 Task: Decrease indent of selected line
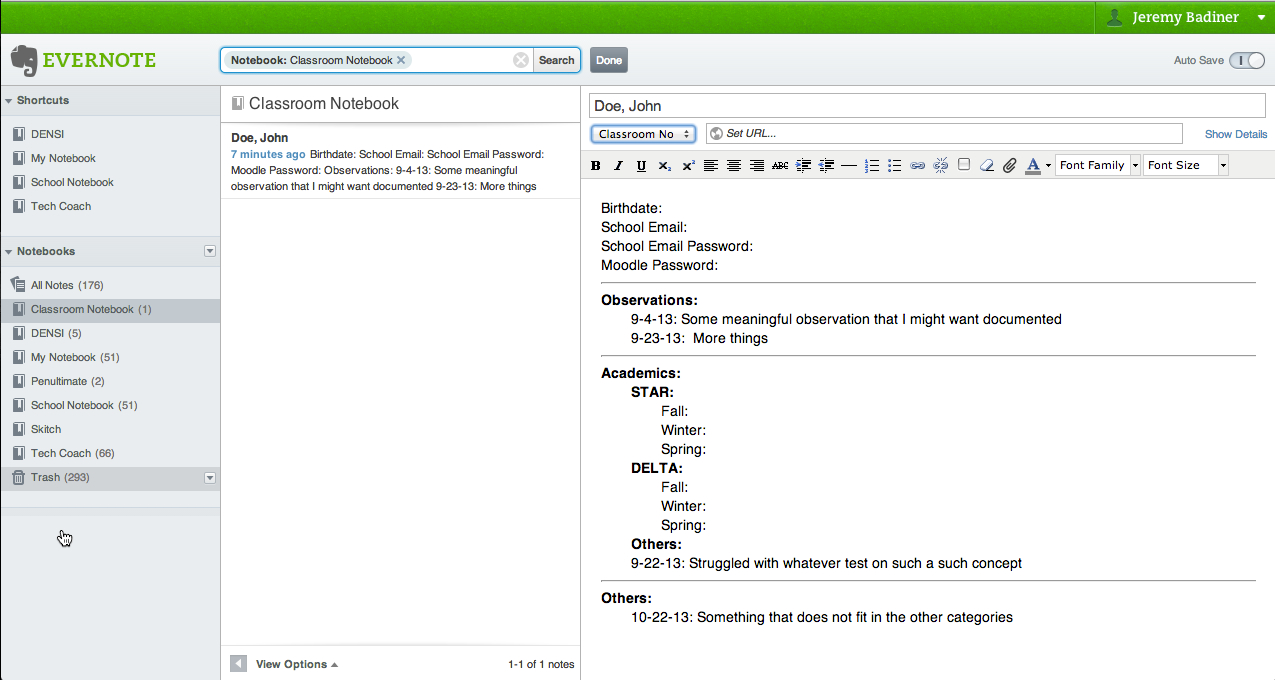pos(826,166)
